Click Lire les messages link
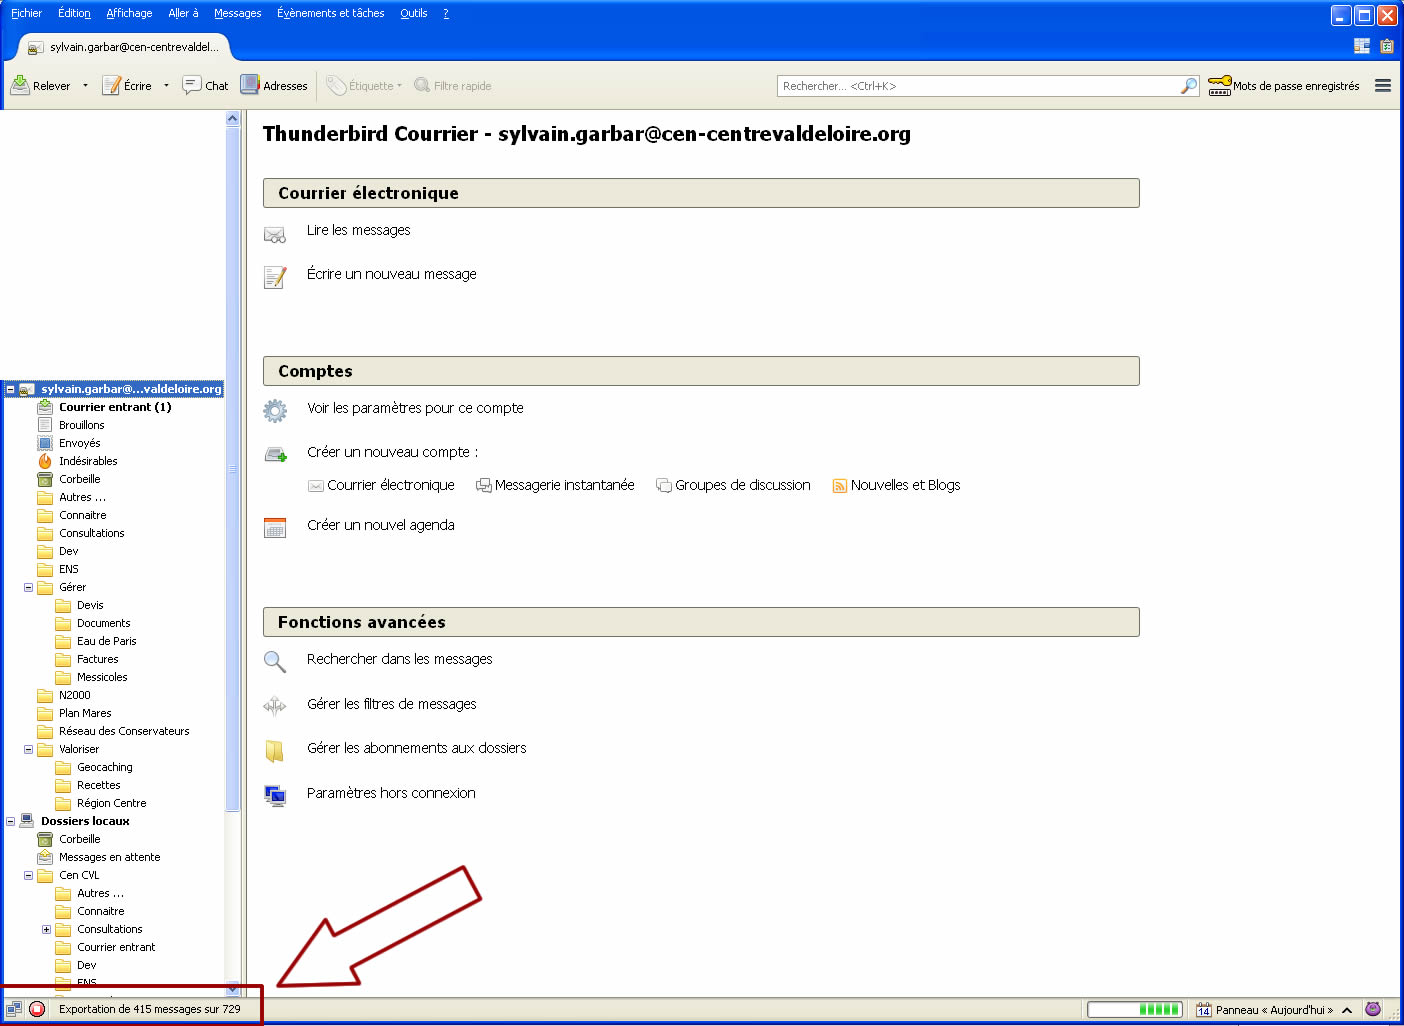Screen dimensions: 1404x1026 click(x=358, y=230)
